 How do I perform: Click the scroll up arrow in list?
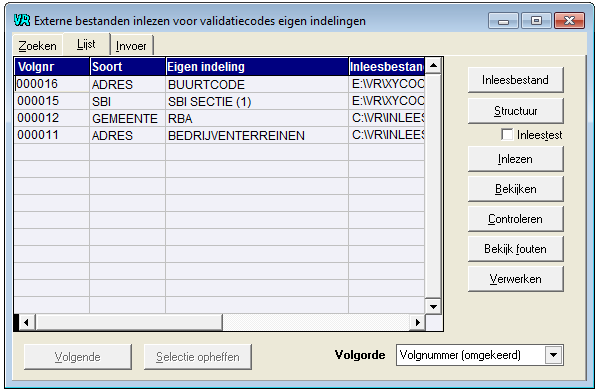click(433, 66)
